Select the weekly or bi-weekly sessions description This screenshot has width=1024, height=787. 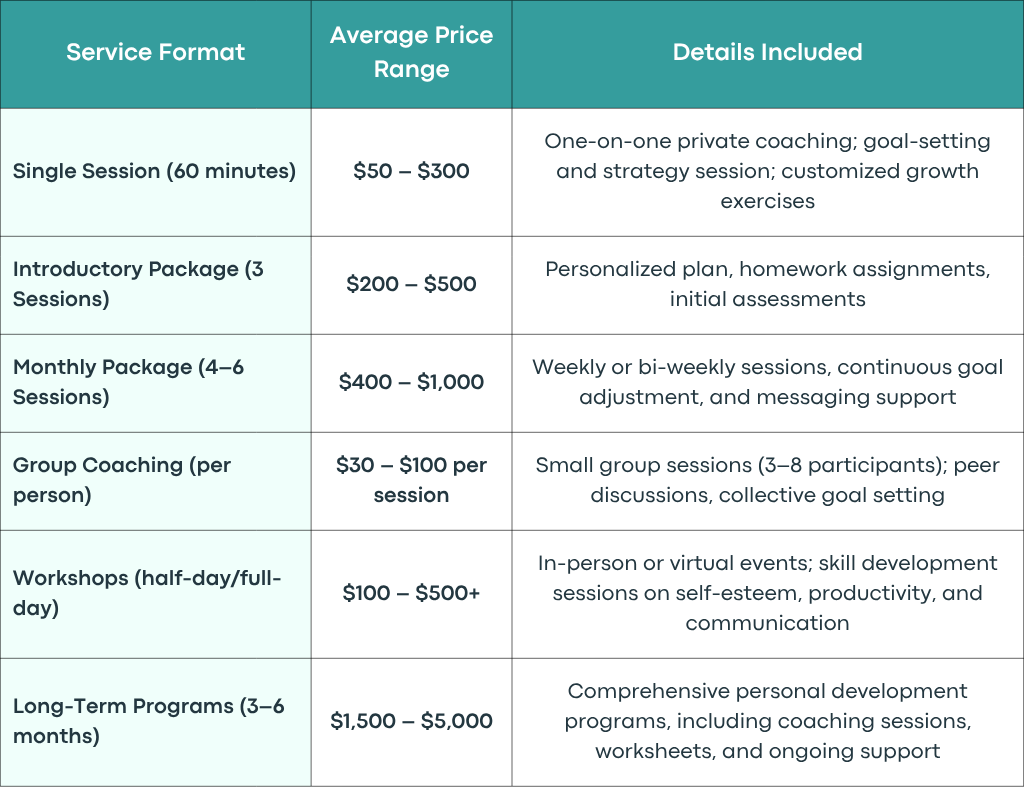coord(767,382)
